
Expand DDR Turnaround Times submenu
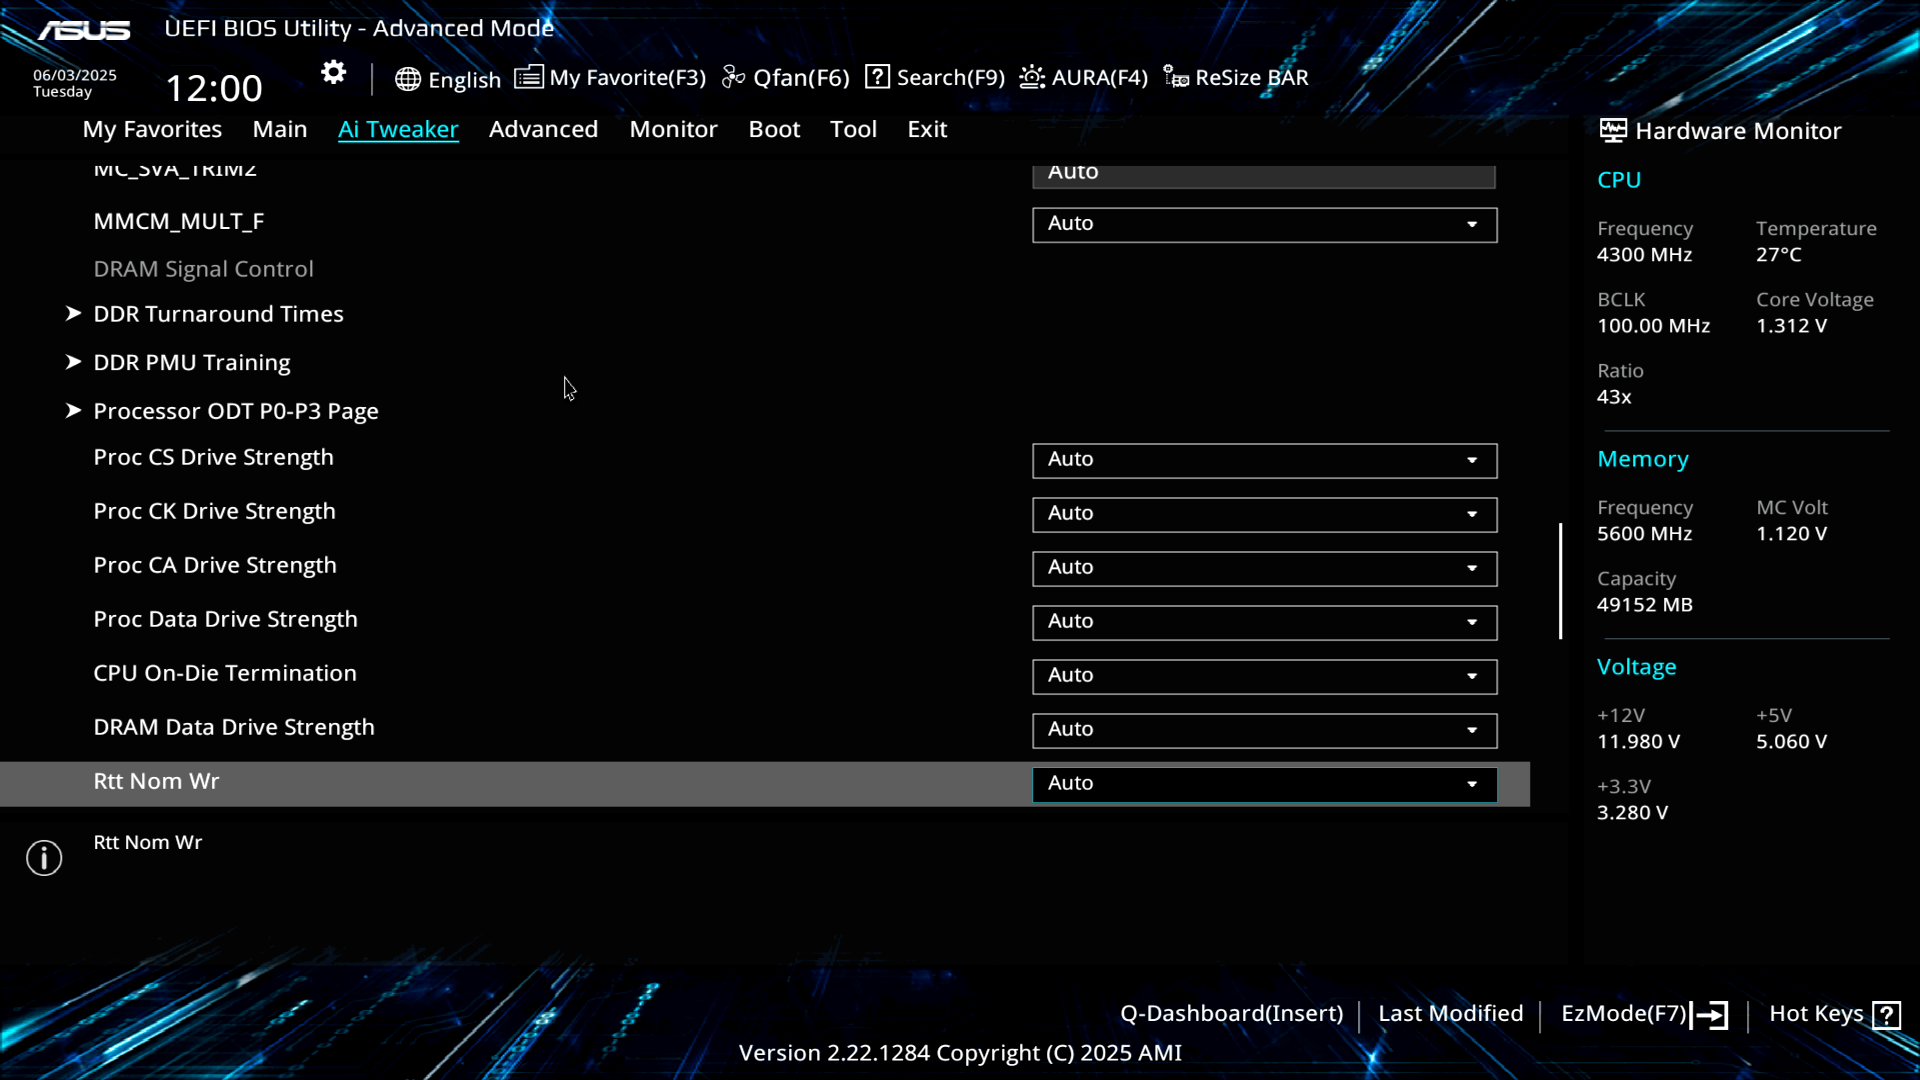(x=218, y=314)
